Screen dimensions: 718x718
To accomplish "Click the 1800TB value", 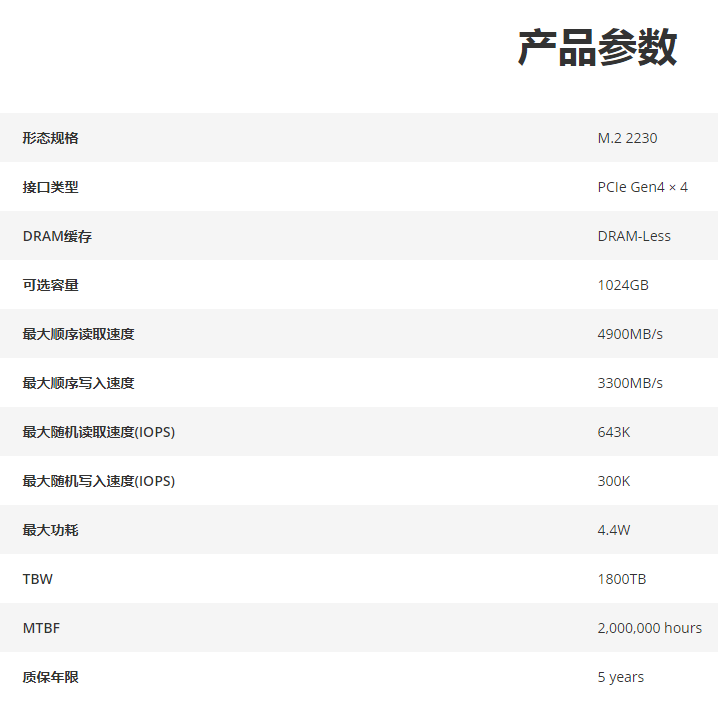I will (621, 579).
